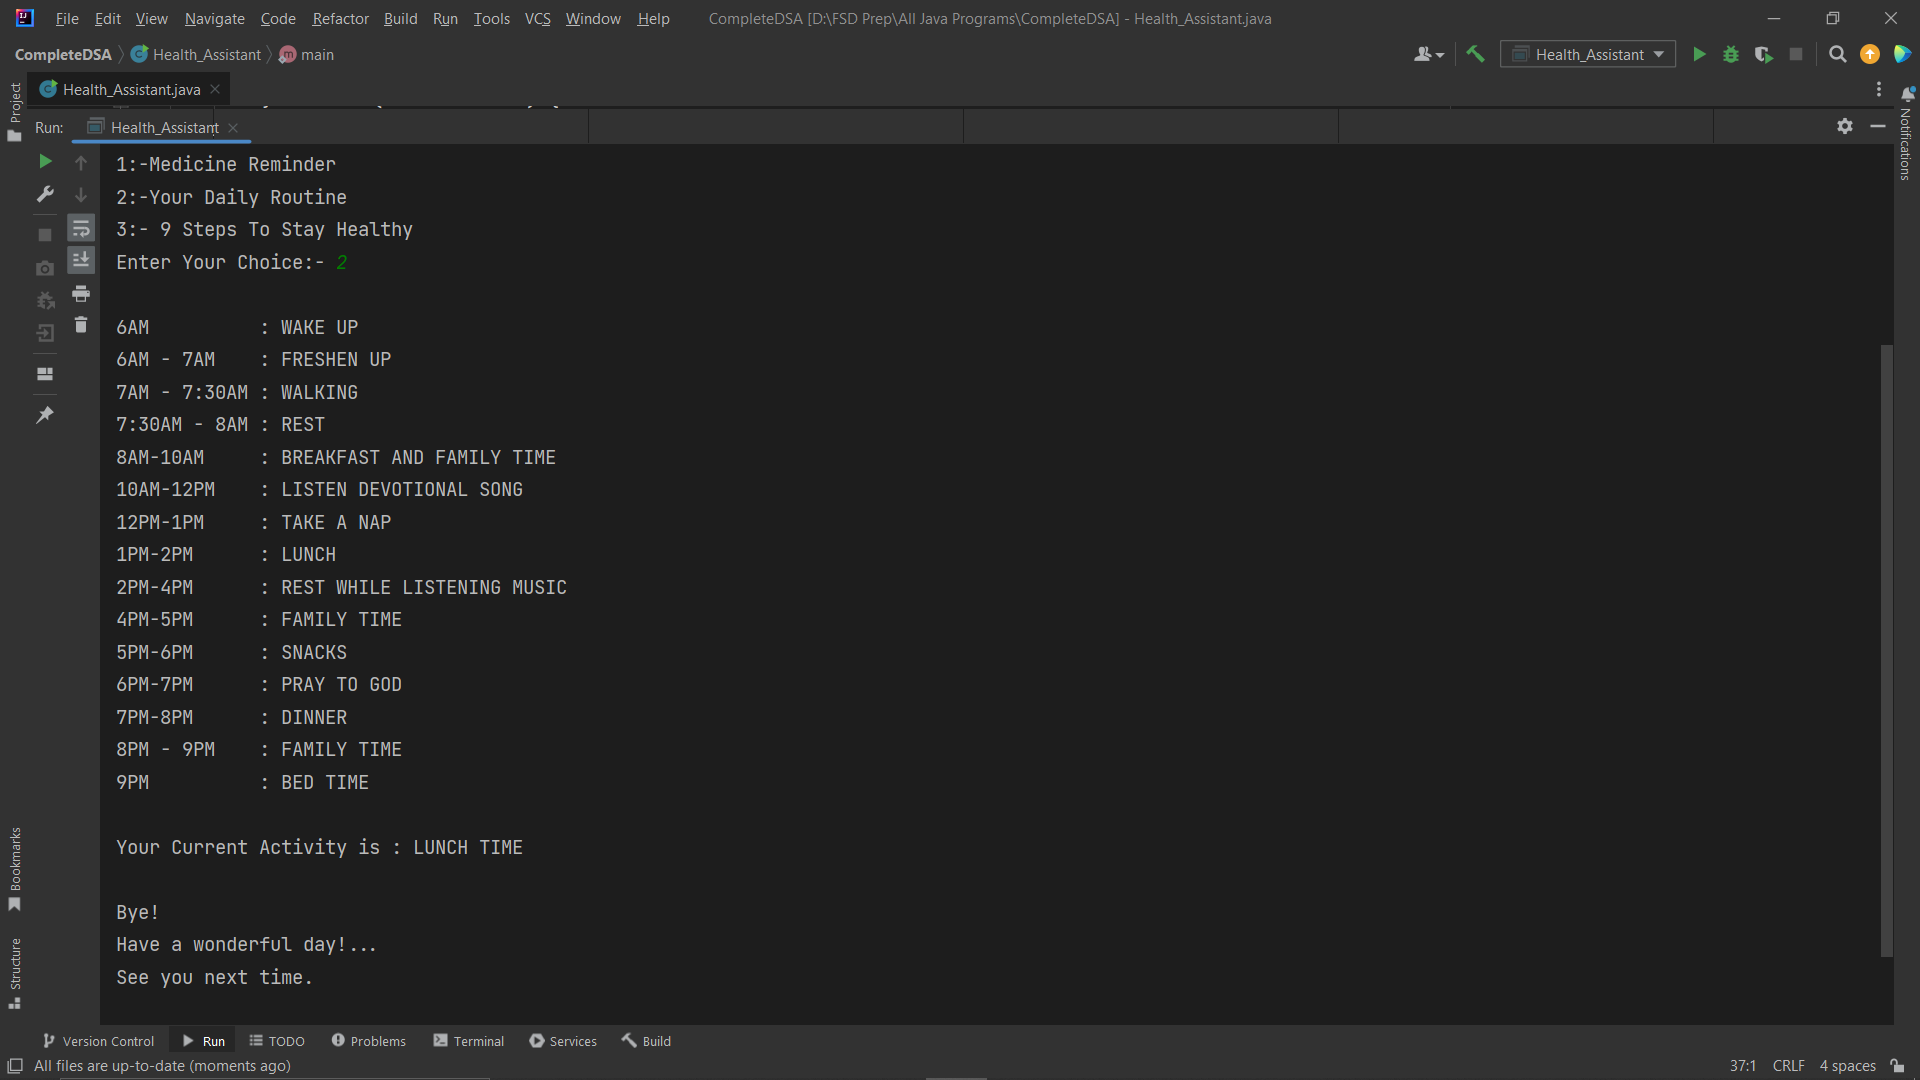Toggle scroll to end of output

coord(81,260)
